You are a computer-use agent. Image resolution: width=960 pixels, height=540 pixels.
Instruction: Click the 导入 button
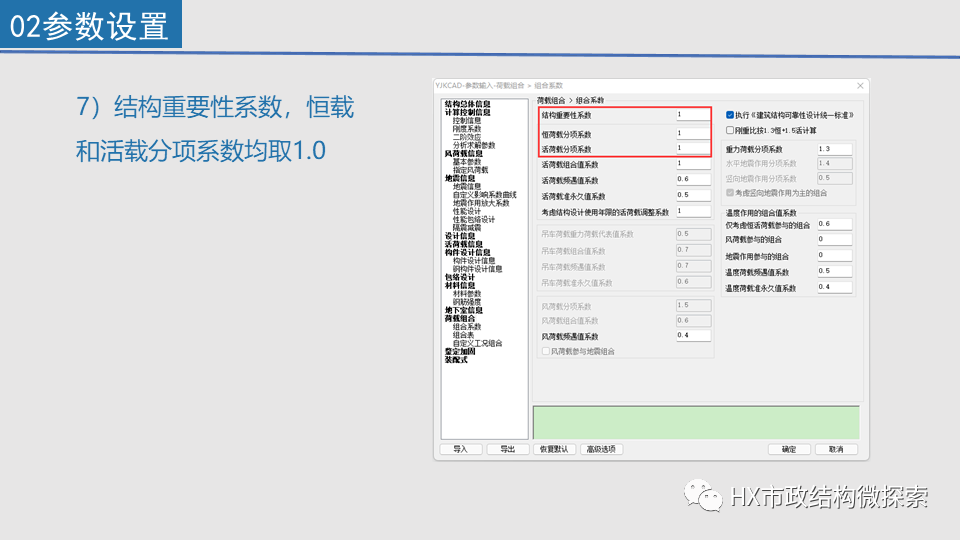[x=460, y=449]
